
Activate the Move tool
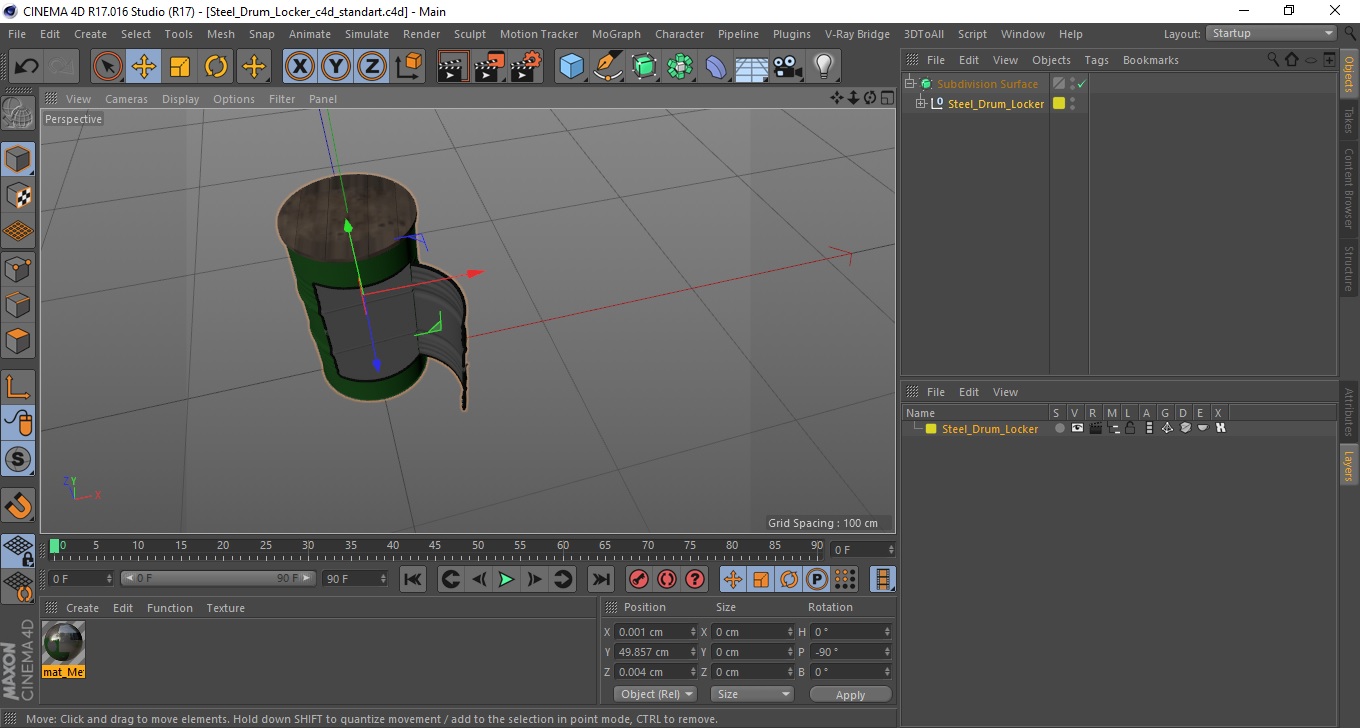pyautogui.click(x=144, y=67)
